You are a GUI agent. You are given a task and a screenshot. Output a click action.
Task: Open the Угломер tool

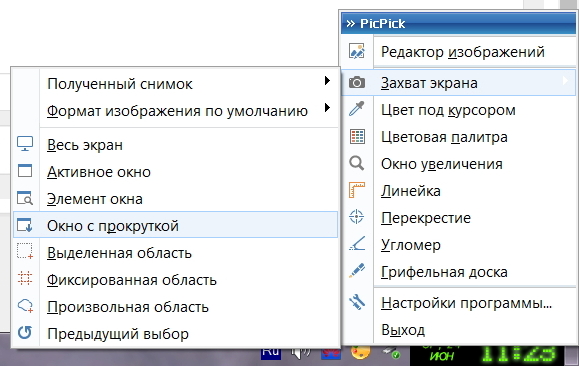pos(458,245)
